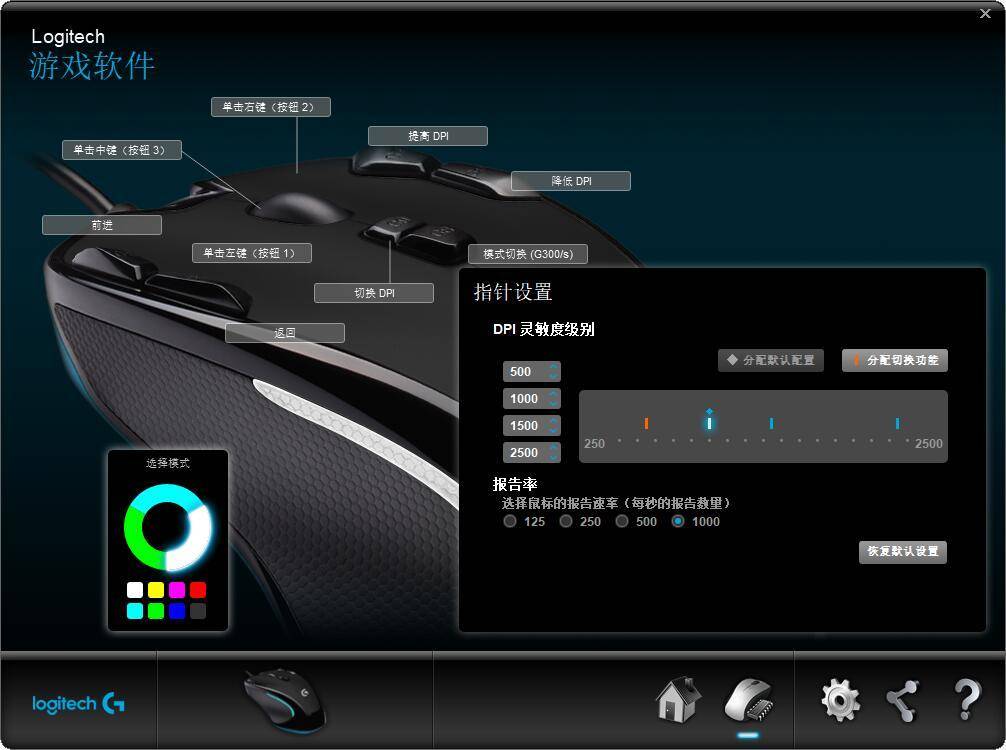Click the 1500 DPI slider marker

(x=771, y=423)
